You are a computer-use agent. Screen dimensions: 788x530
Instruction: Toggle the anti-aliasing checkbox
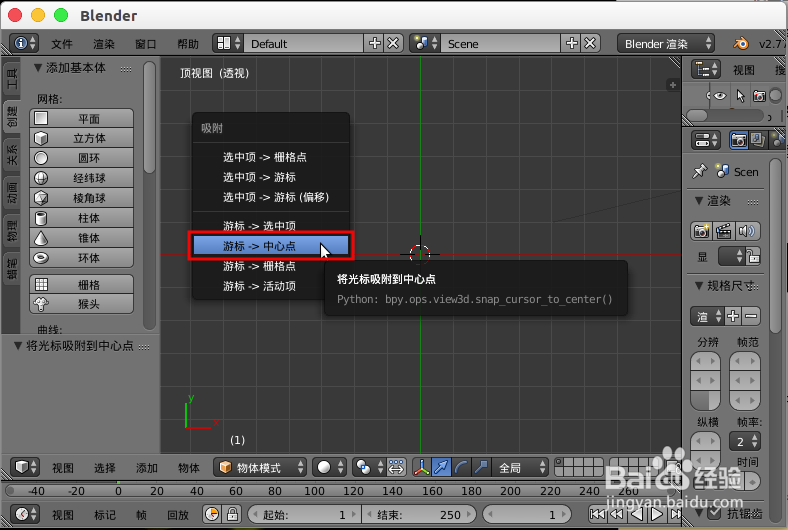click(714, 513)
